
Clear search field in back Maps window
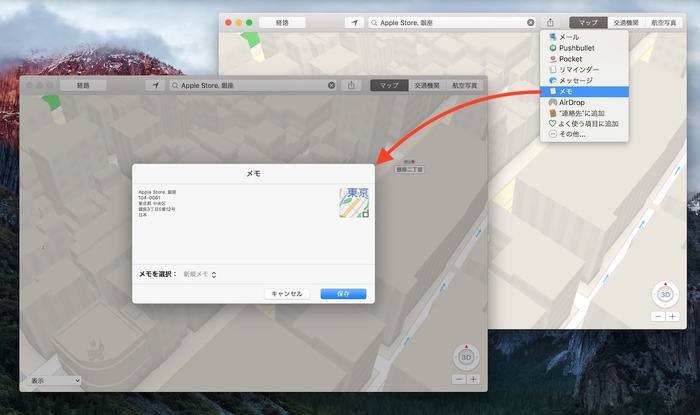(530, 22)
